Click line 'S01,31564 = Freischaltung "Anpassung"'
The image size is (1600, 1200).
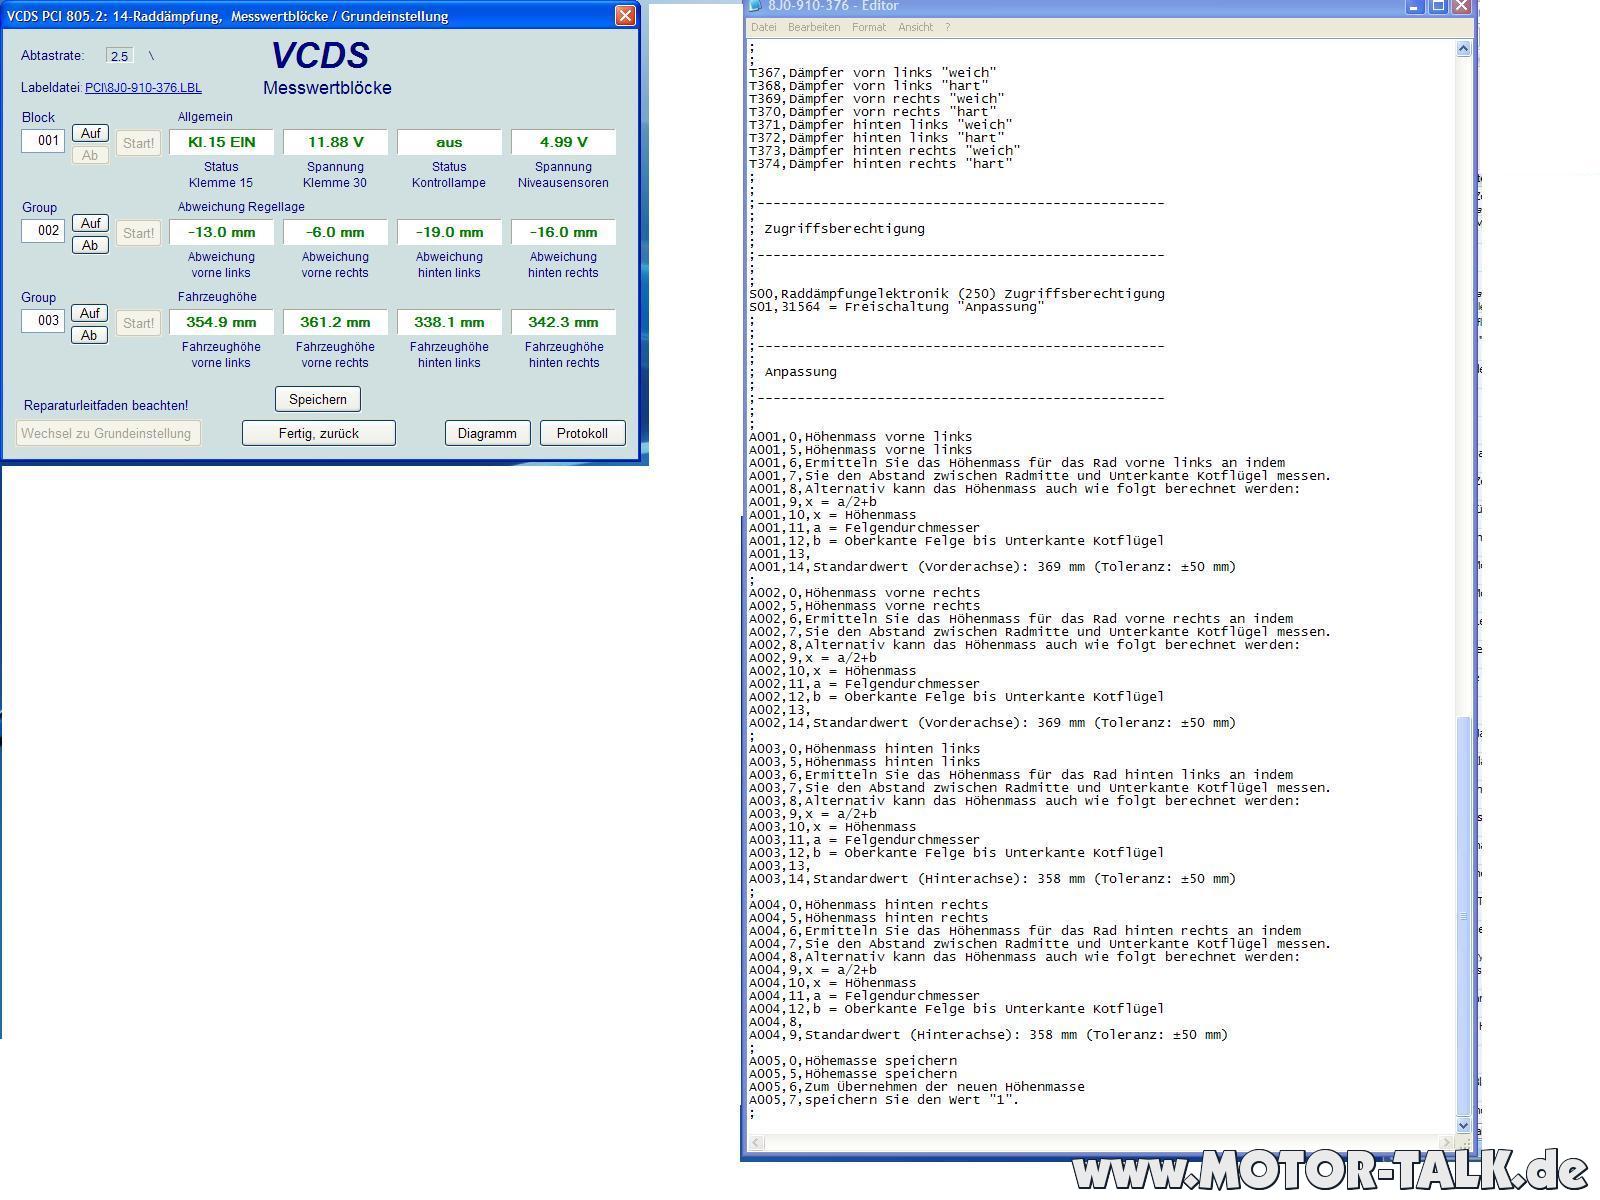[897, 307]
